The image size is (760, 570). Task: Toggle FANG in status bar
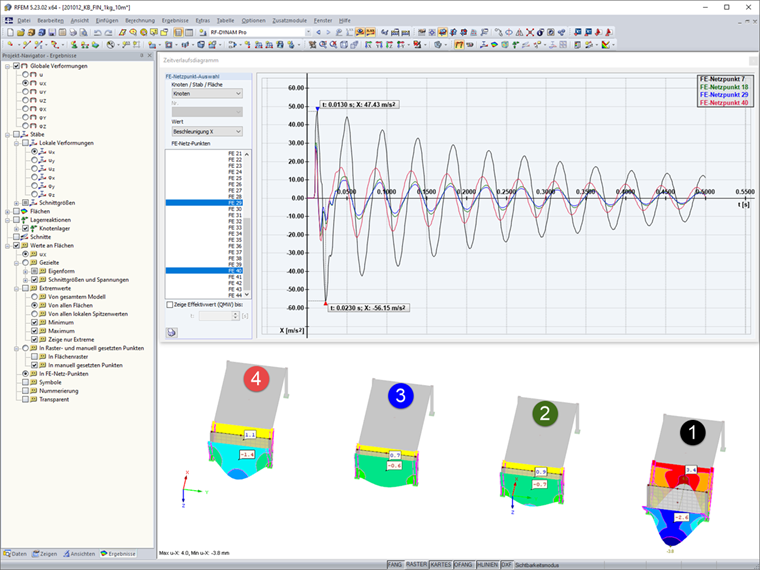(x=395, y=565)
